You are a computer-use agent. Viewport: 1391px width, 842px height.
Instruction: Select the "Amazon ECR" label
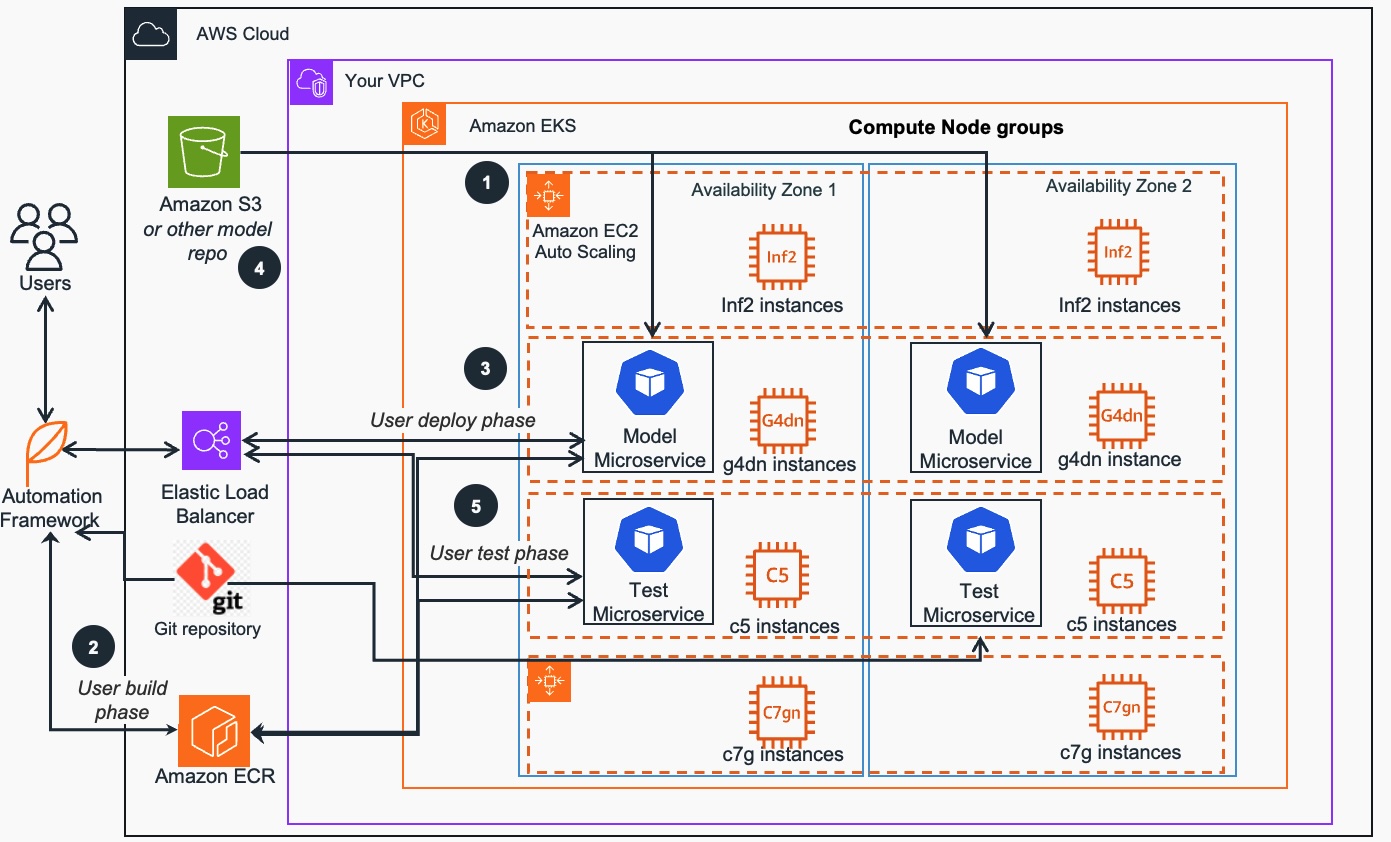click(x=215, y=776)
